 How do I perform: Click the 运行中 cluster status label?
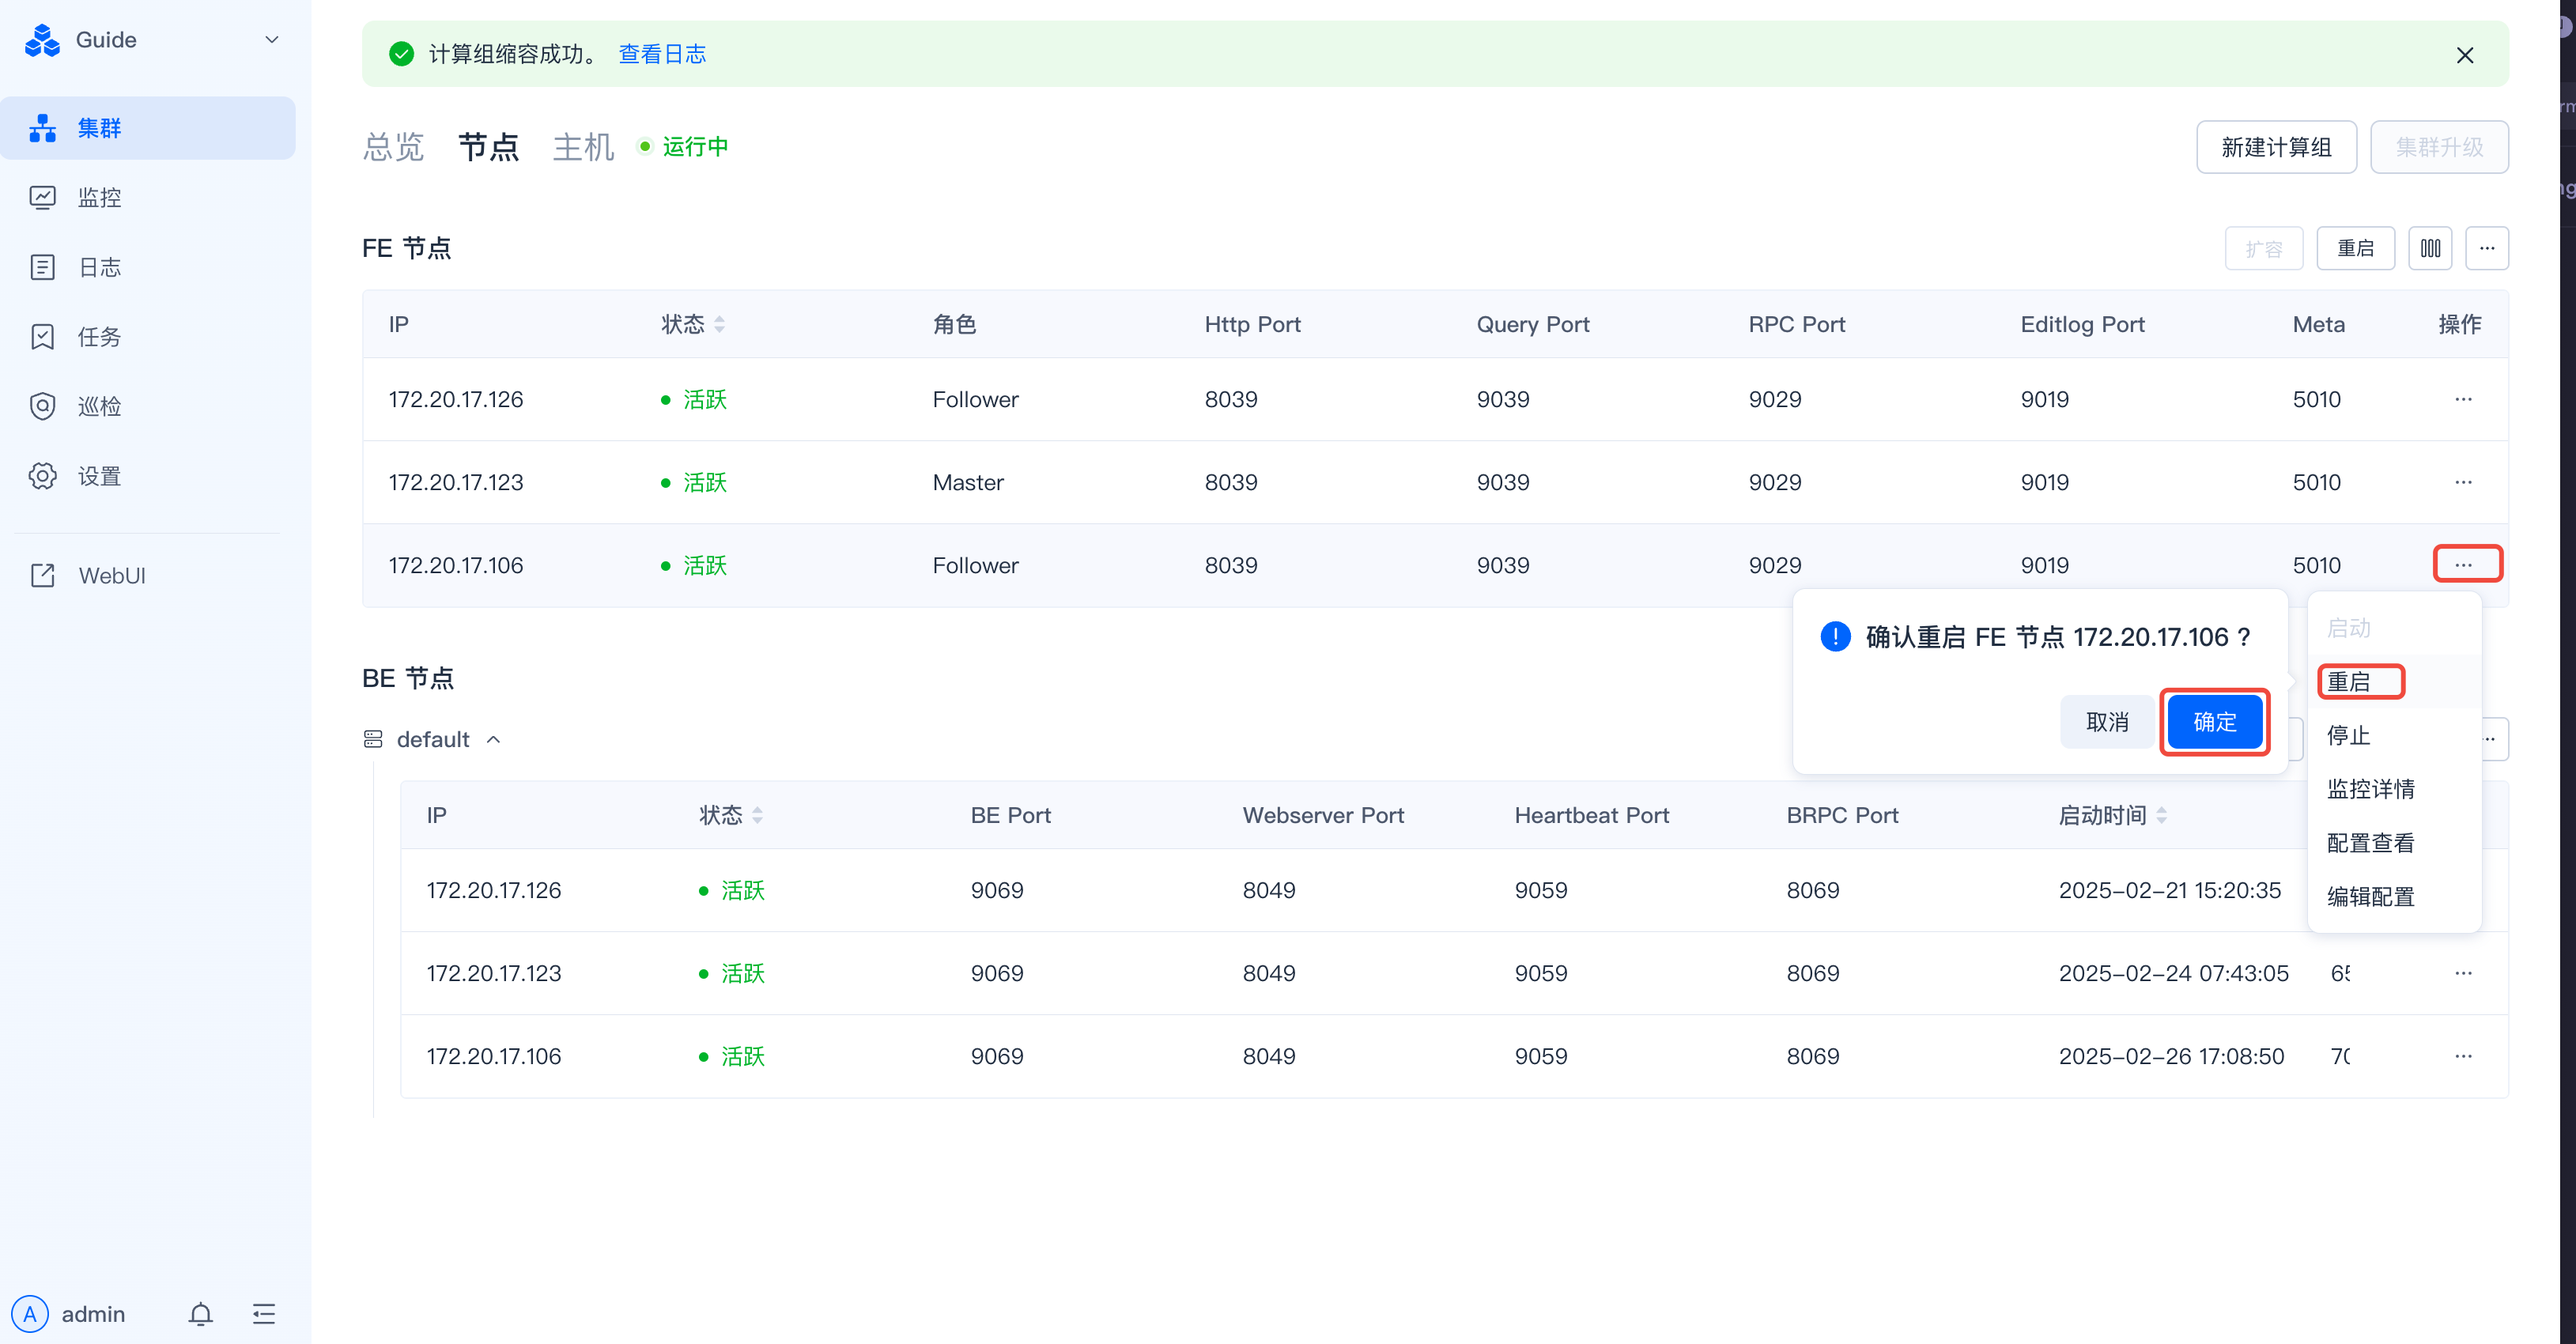[x=695, y=147]
